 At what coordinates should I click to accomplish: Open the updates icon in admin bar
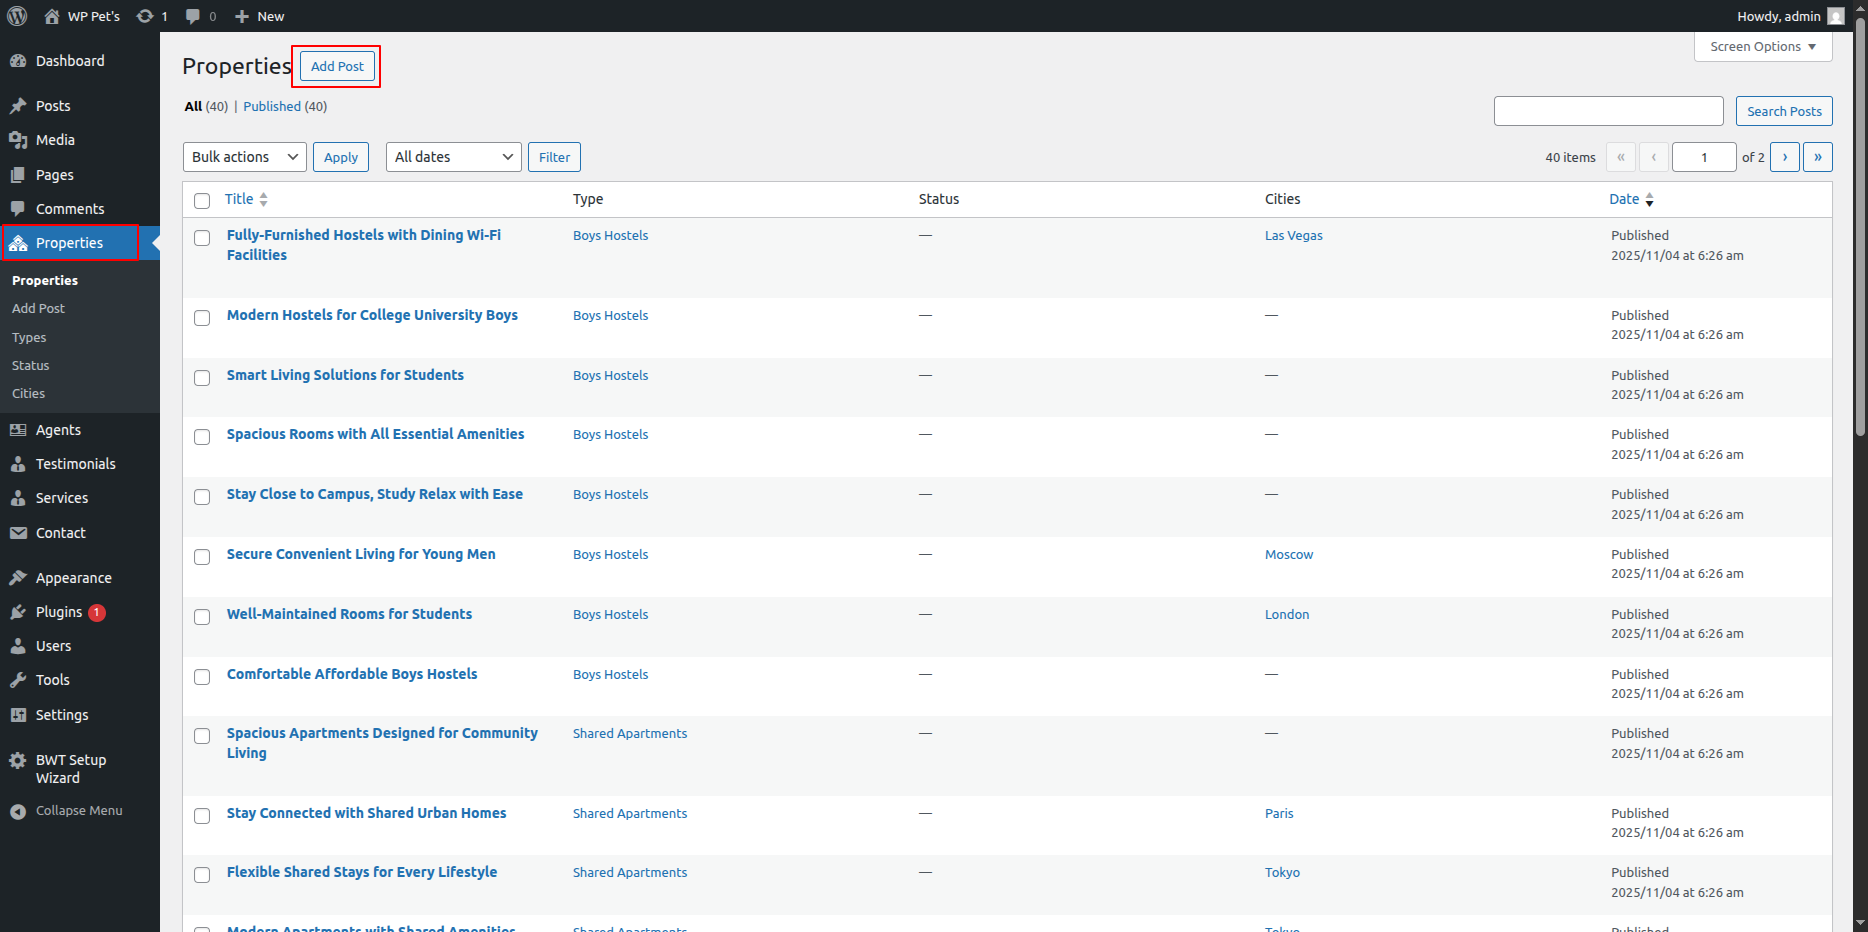tap(145, 16)
